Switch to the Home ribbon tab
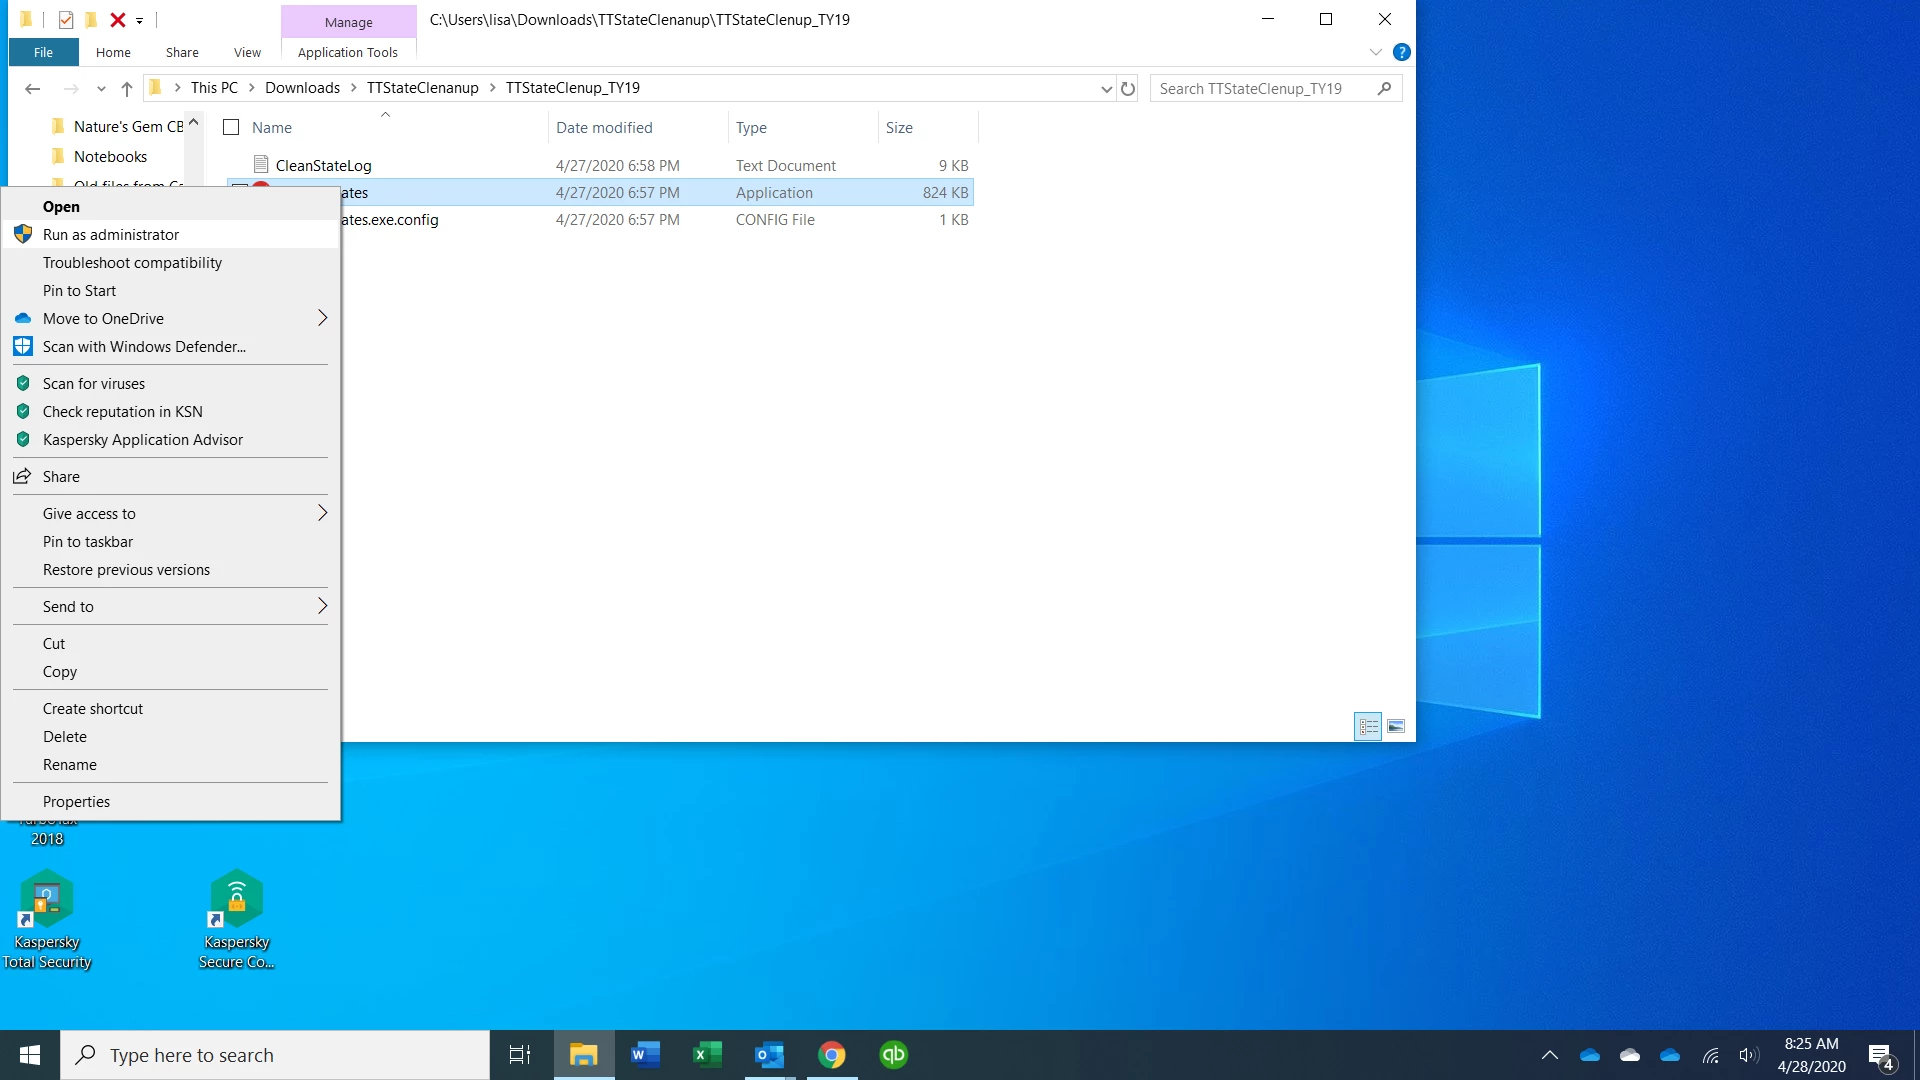The height and width of the screenshot is (1080, 1920). click(x=113, y=52)
